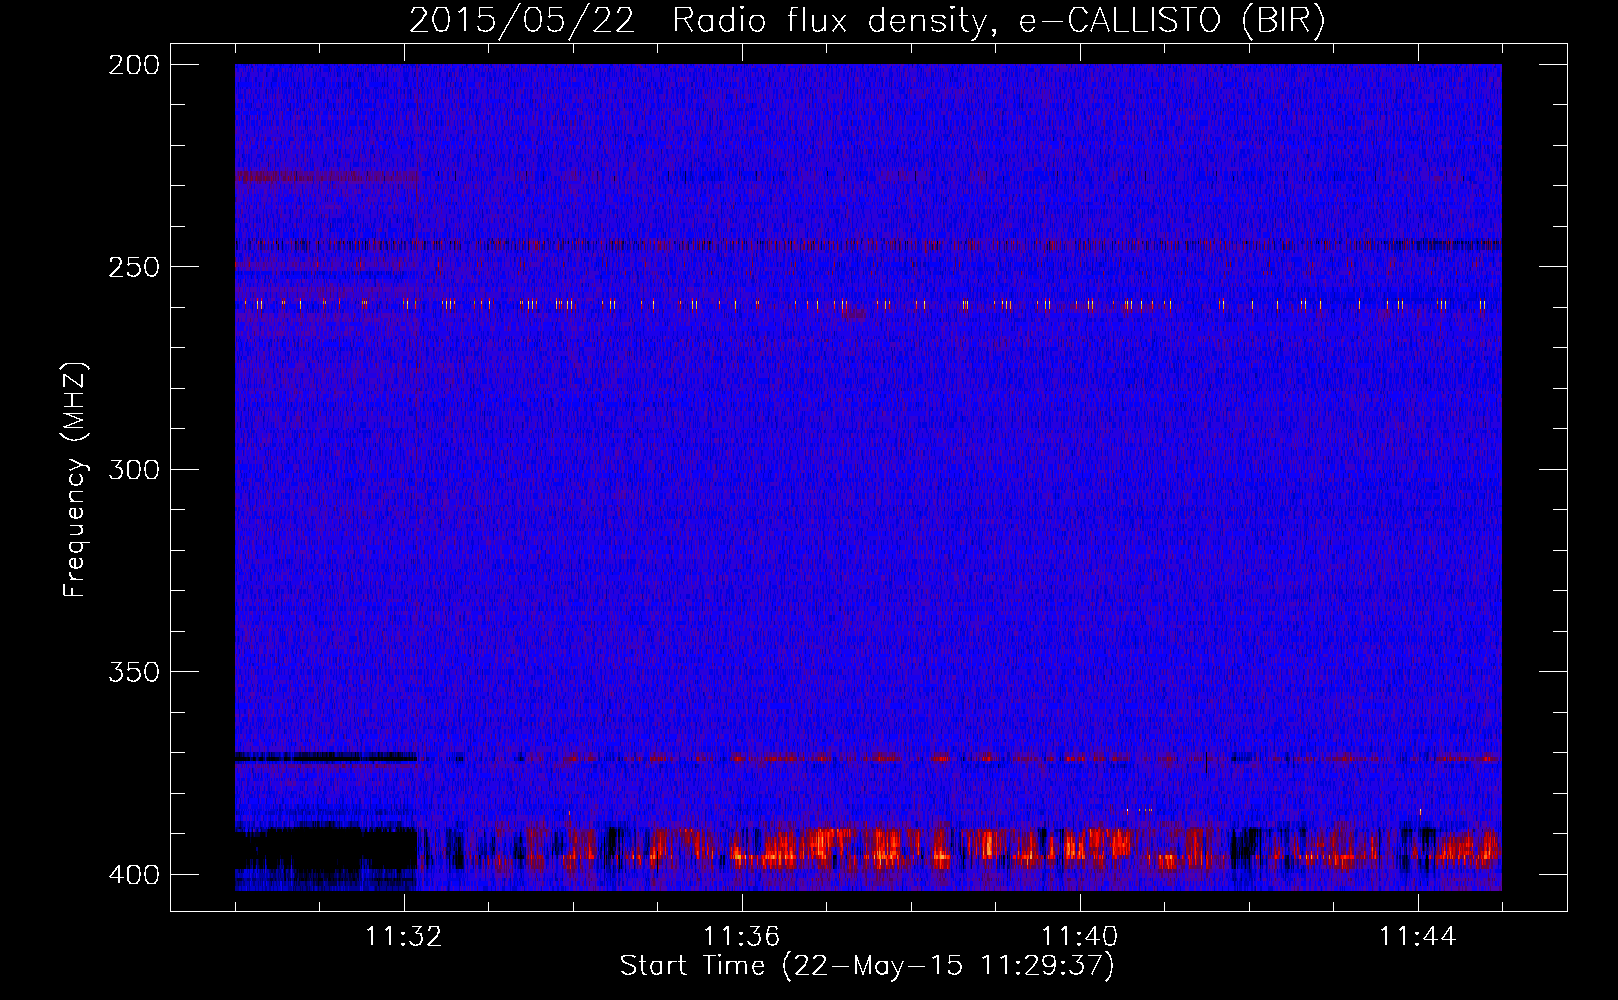Click the 11:44 time tick label
The image size is (1618, 1000).
click(1417, 937)
